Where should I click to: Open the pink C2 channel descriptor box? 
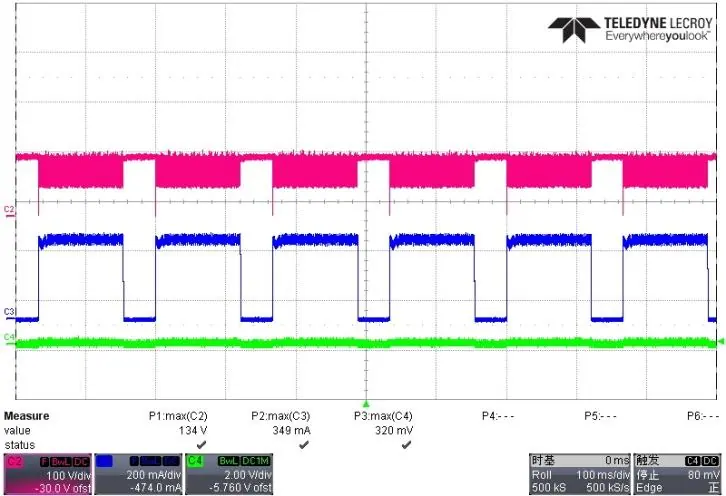tap(48, 474)
